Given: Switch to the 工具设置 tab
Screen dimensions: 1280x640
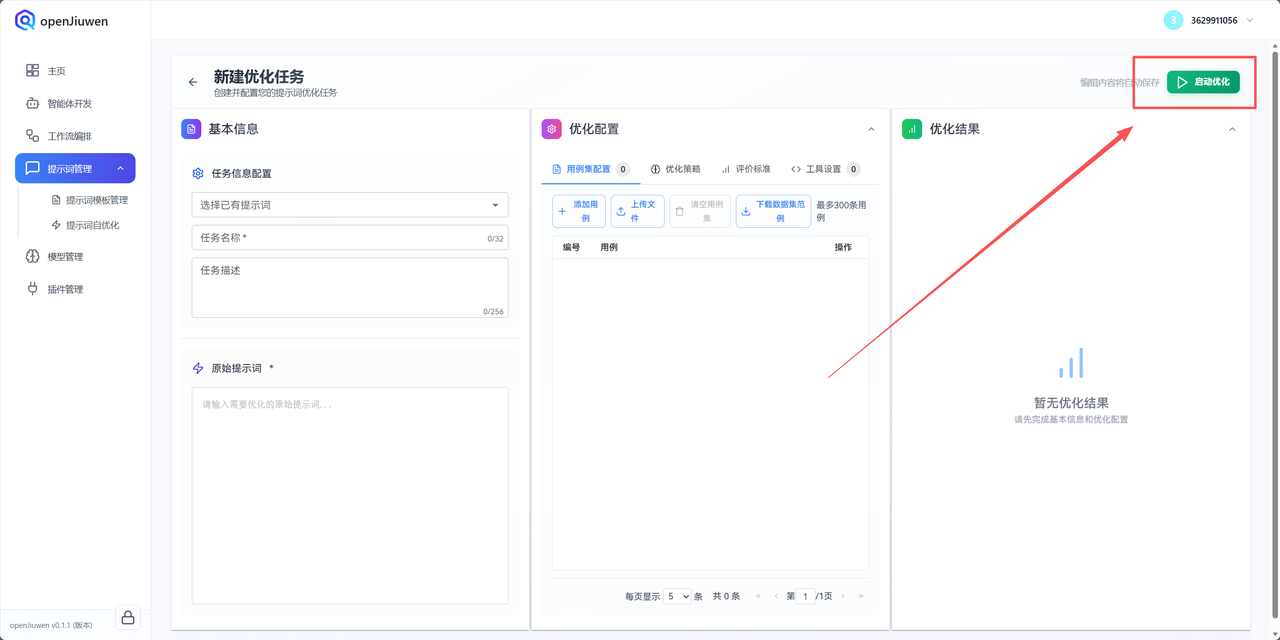Looking at the screenshot, I should pyautogui.click(x=825, y=169).
